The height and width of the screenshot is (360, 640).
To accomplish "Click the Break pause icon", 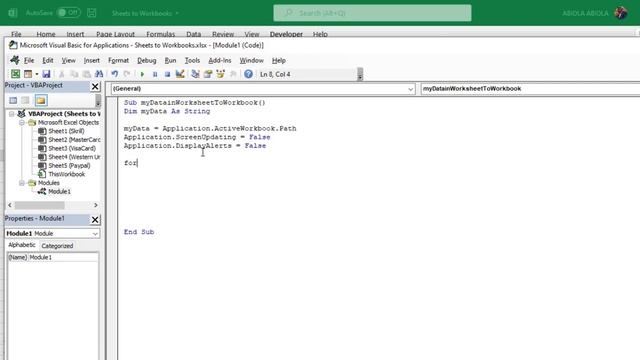I will 155,74.
